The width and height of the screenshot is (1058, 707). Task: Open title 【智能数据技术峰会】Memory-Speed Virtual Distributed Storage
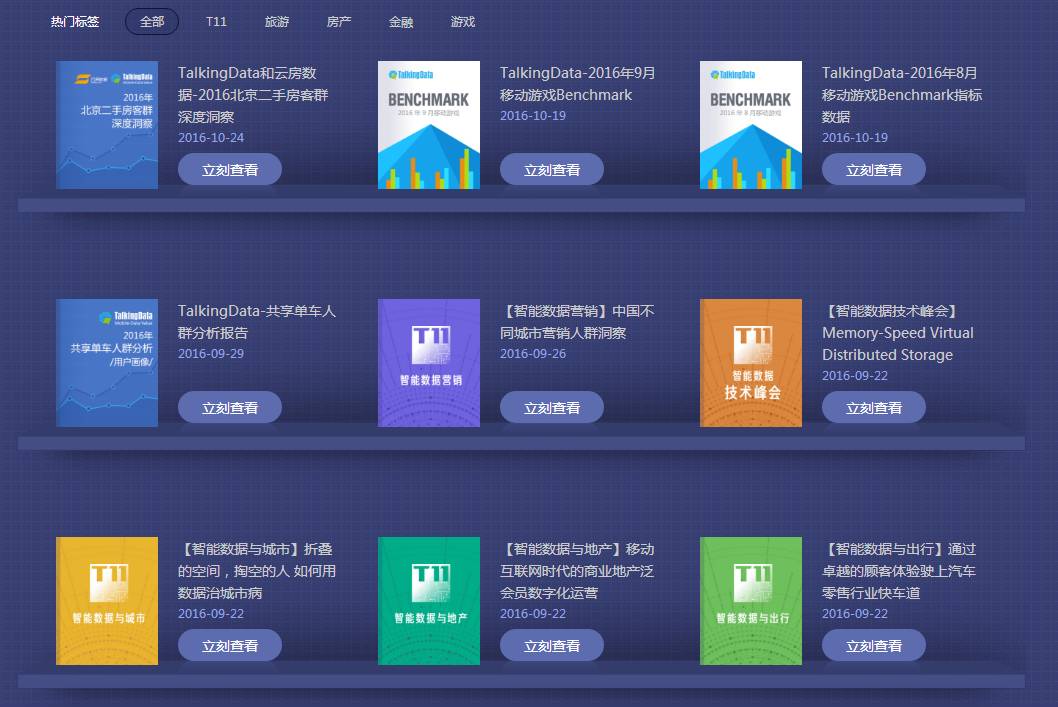pos(897,333)
